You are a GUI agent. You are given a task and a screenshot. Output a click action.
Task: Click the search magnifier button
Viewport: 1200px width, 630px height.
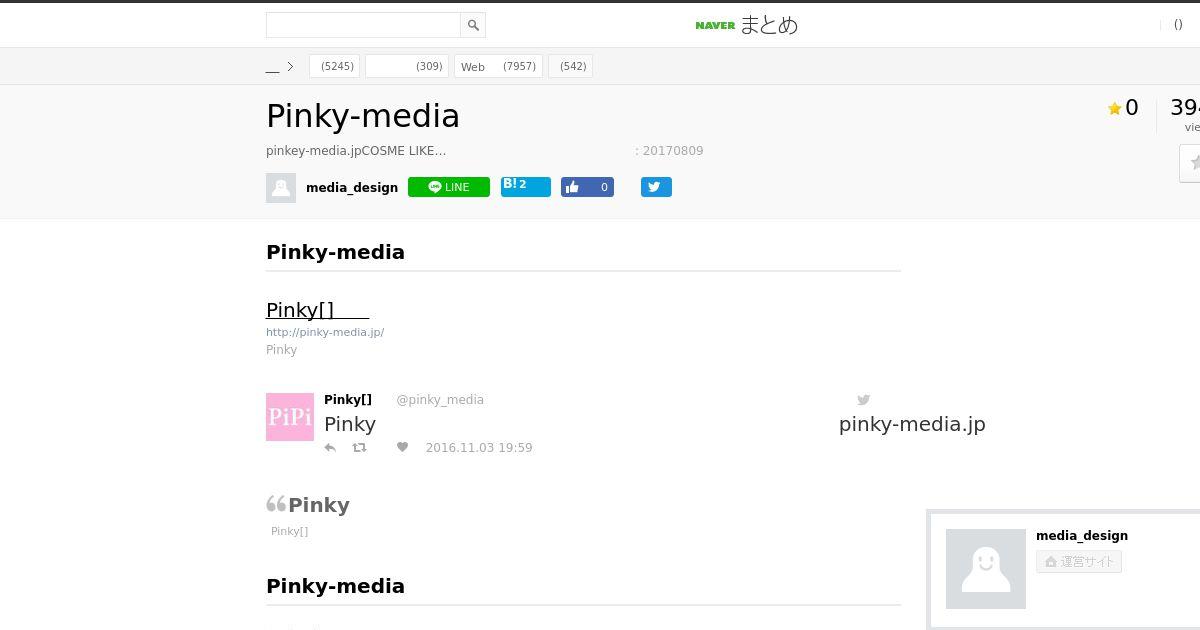coord(473,25)
